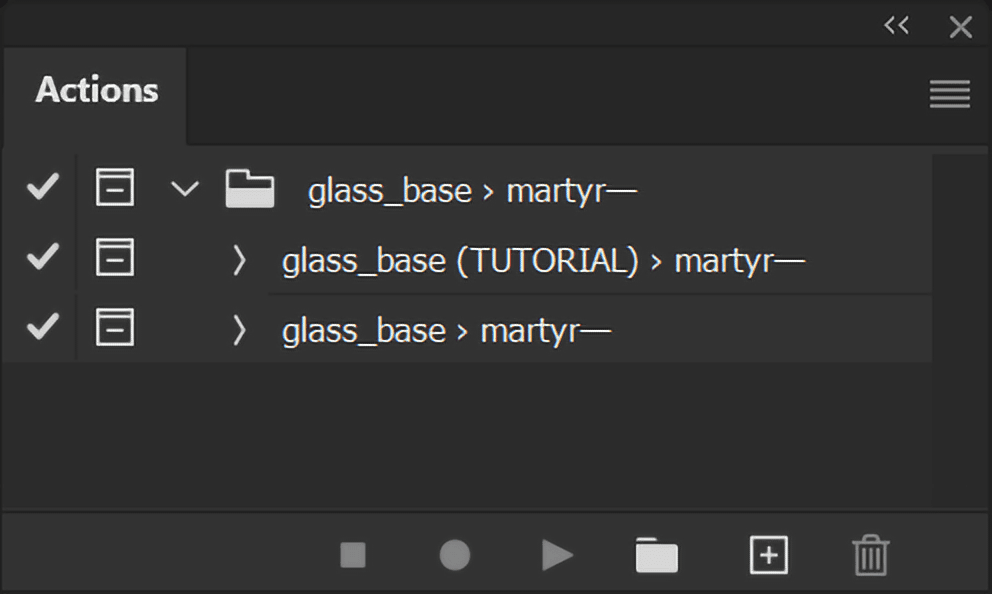Play the selected action

click(x=557, y=555)
